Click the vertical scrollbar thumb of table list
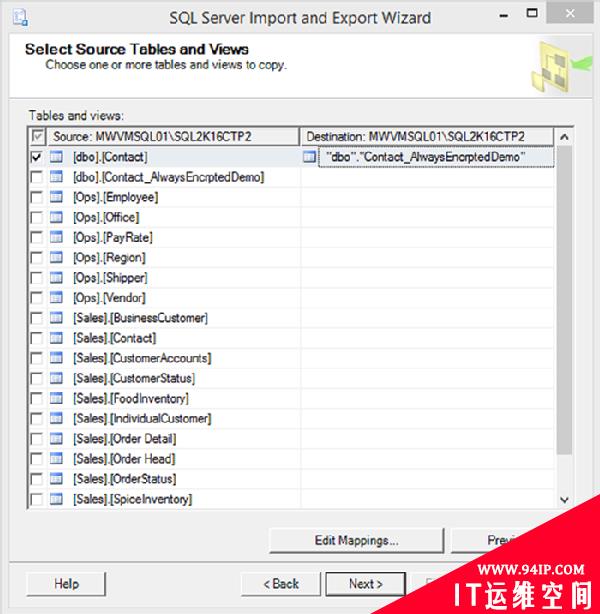This screenshot has width=600, height=614. 564,300
